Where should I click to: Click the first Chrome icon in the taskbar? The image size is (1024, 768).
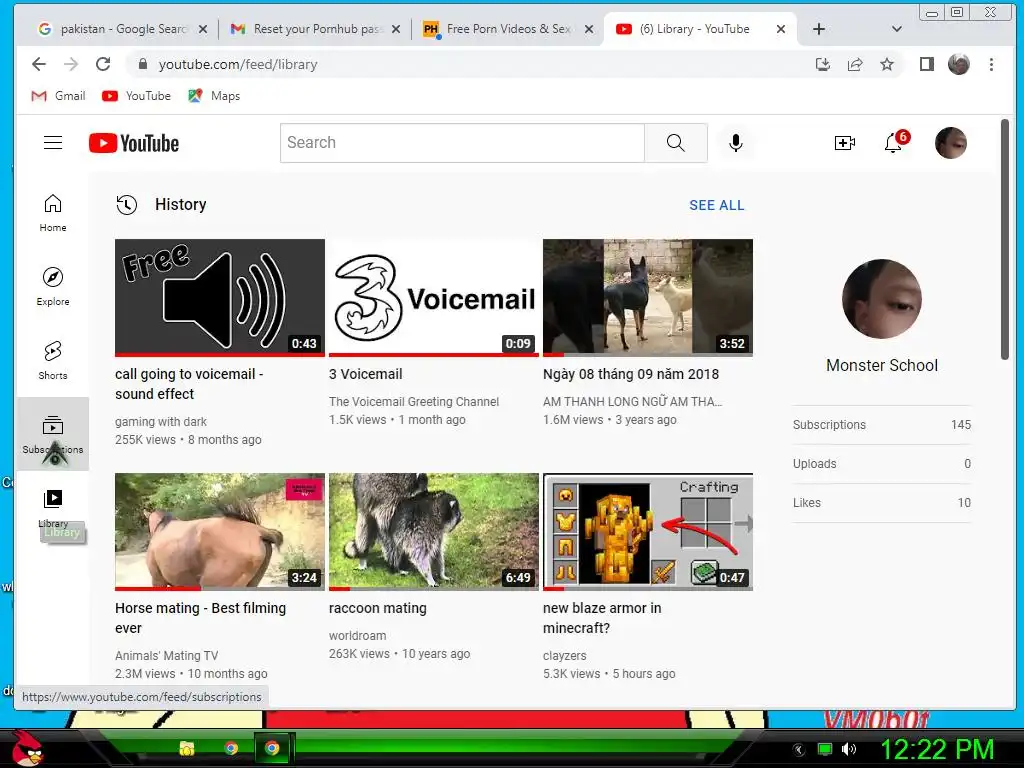(x=231, y=748)
